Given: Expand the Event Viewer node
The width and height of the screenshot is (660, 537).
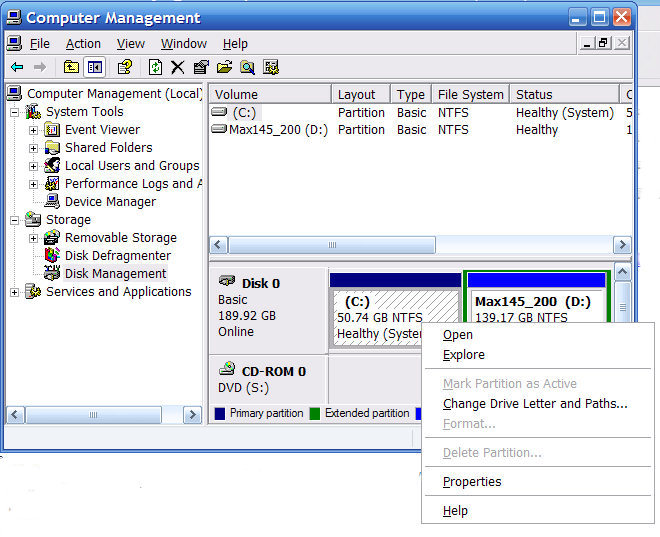Looking at the screenshot, I should click(34, 130).
